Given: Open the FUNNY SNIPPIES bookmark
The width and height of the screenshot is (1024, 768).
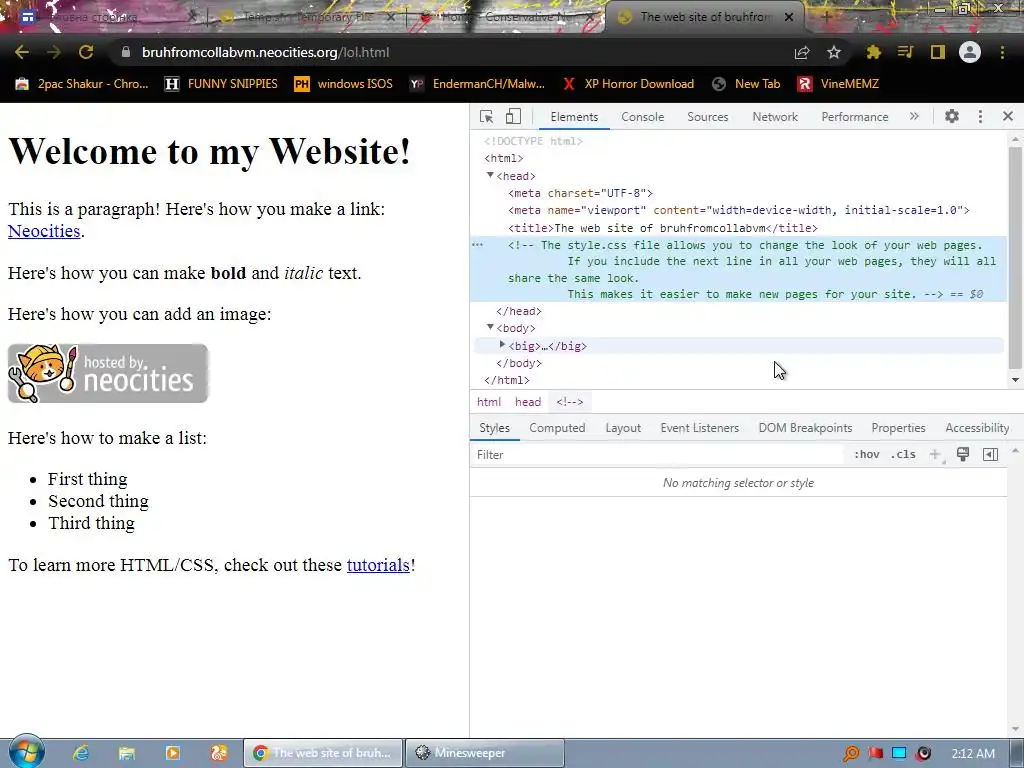Looking at the screenshot, I should 221,84.
